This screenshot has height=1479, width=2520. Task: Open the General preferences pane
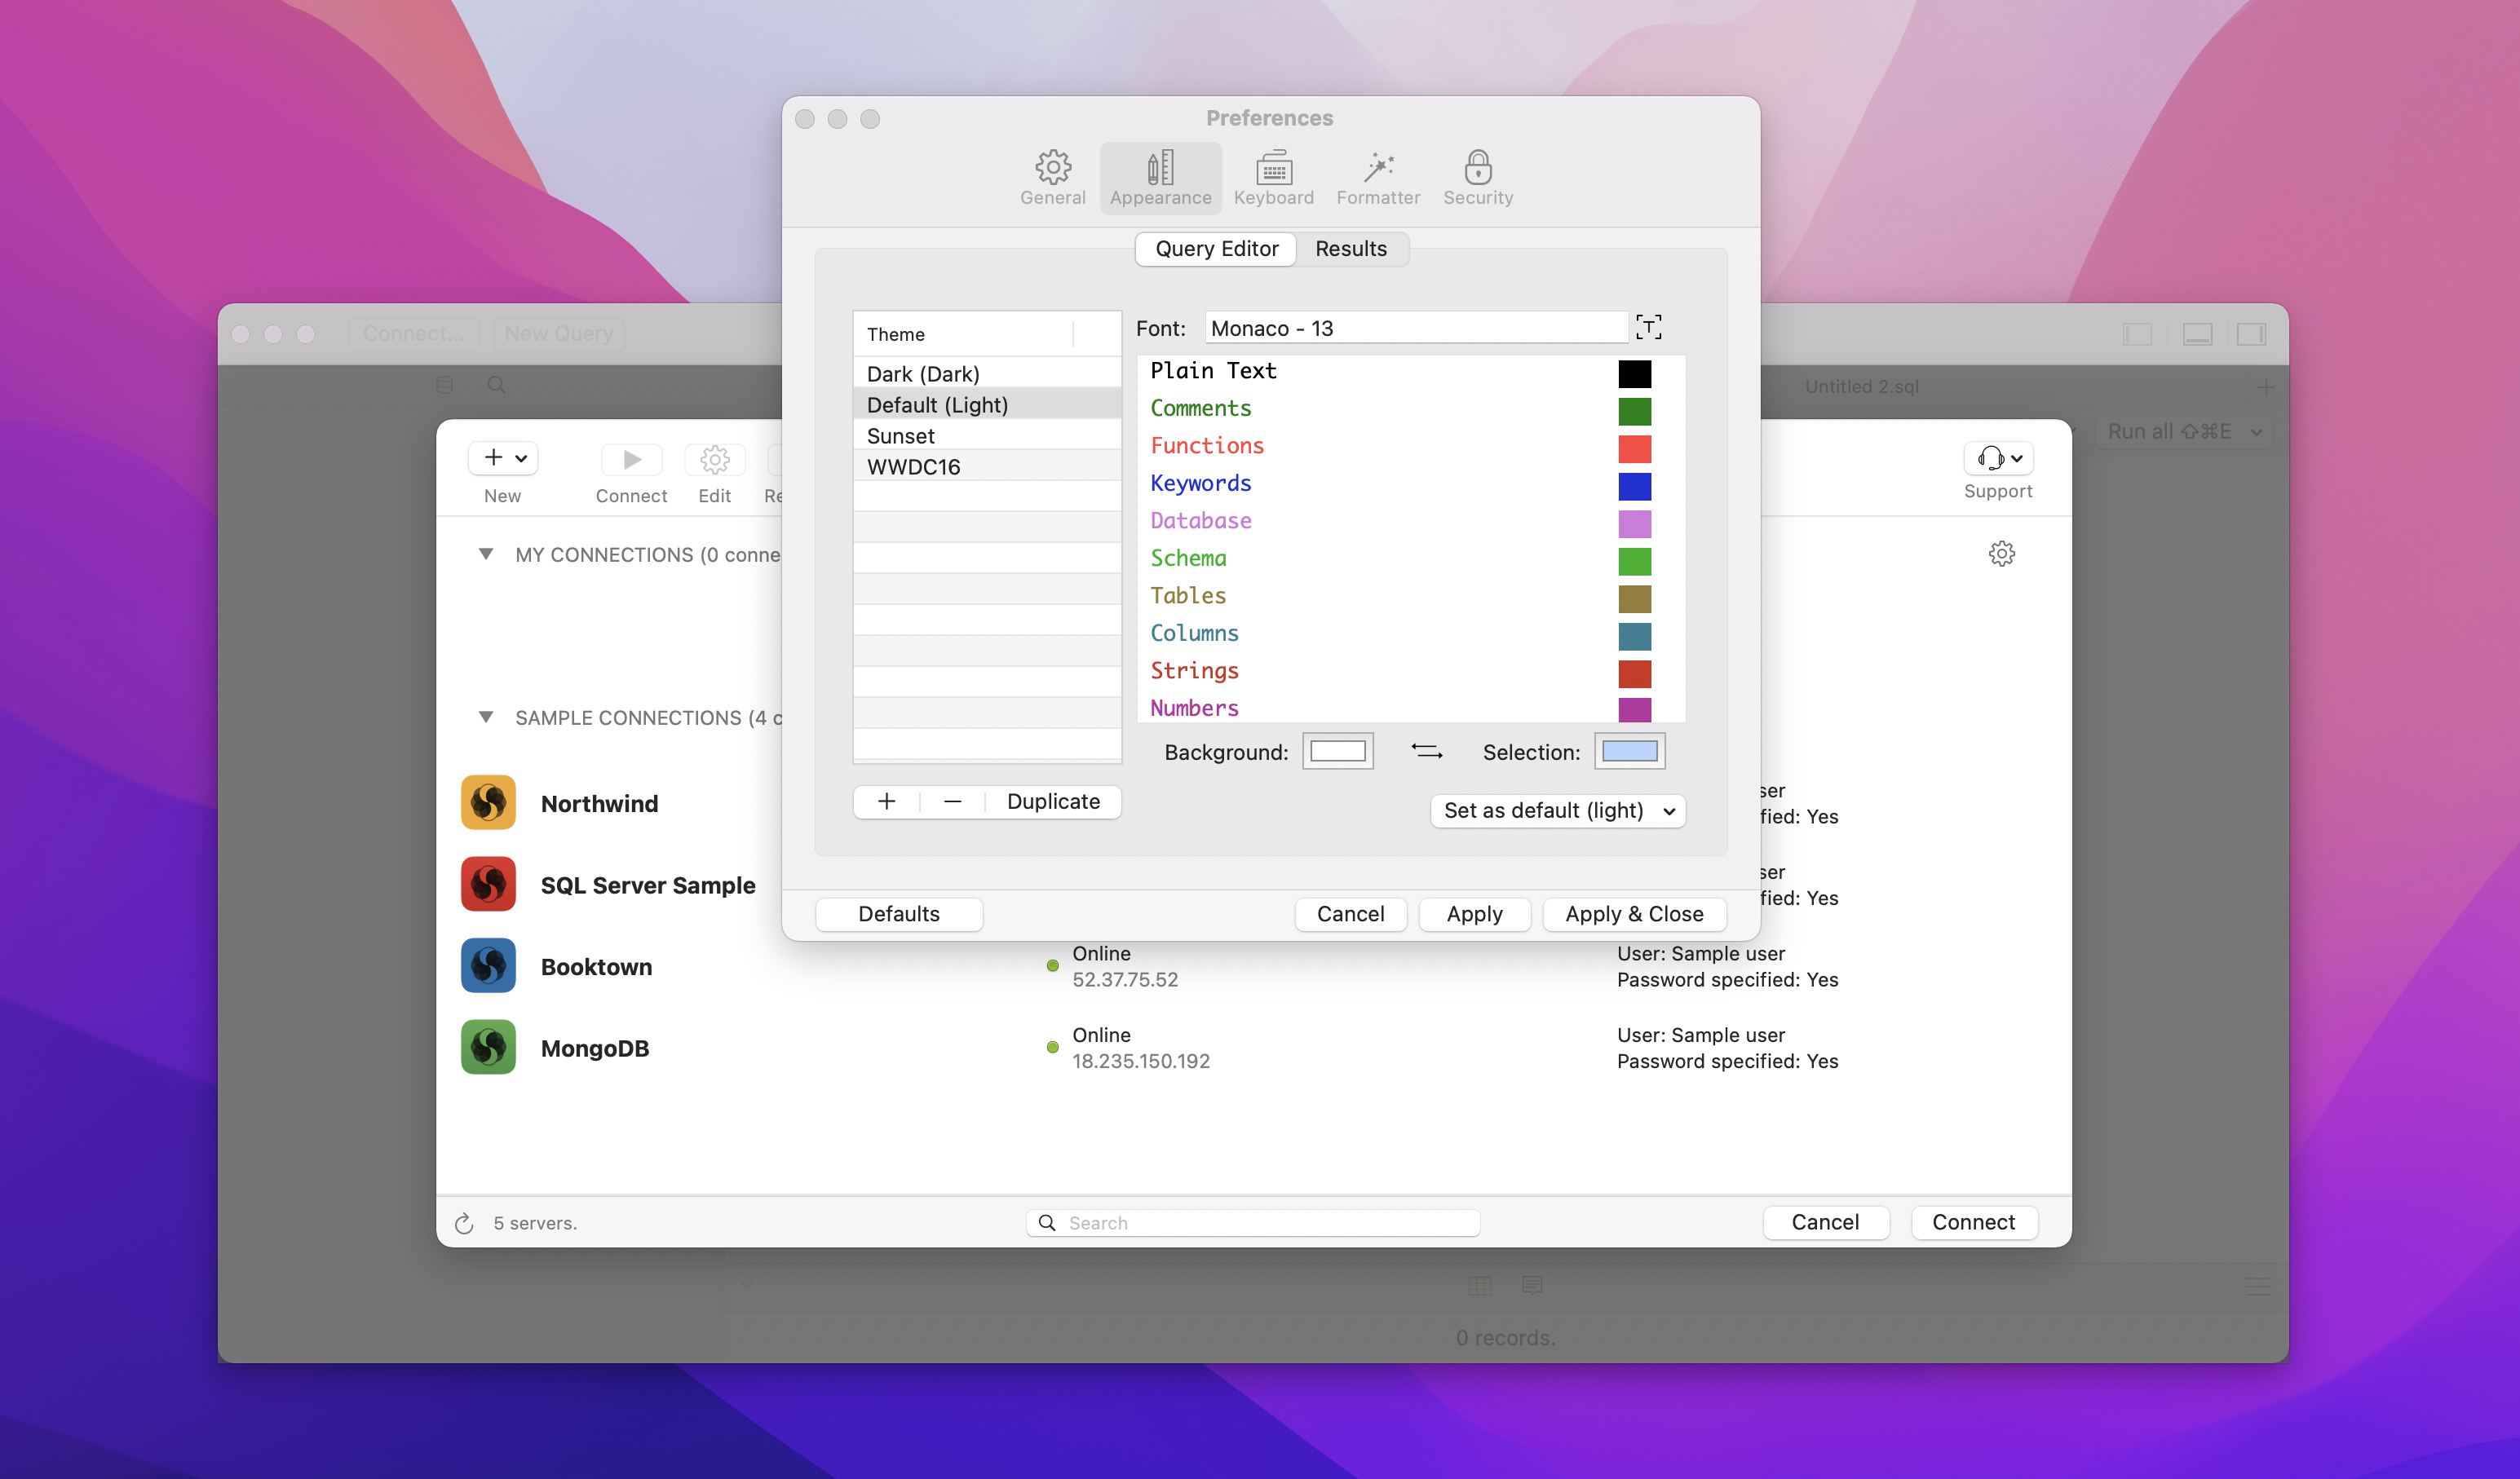click(1052, 177)
